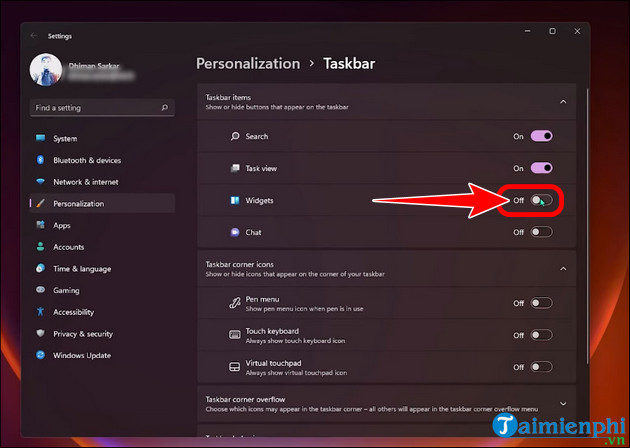This screenshot has height=448, width=630.
Task: Click the Taskbar corner icons heading
Action: click(239, 264)
